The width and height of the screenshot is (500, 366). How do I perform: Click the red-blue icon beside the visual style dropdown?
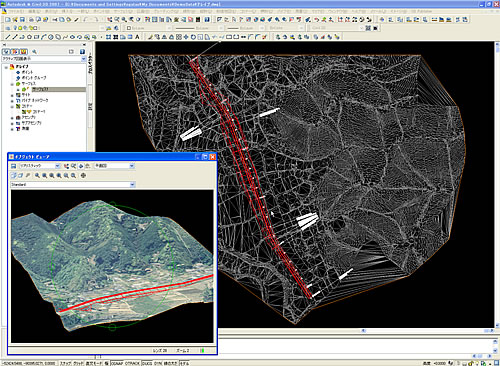tap(66, 166)
